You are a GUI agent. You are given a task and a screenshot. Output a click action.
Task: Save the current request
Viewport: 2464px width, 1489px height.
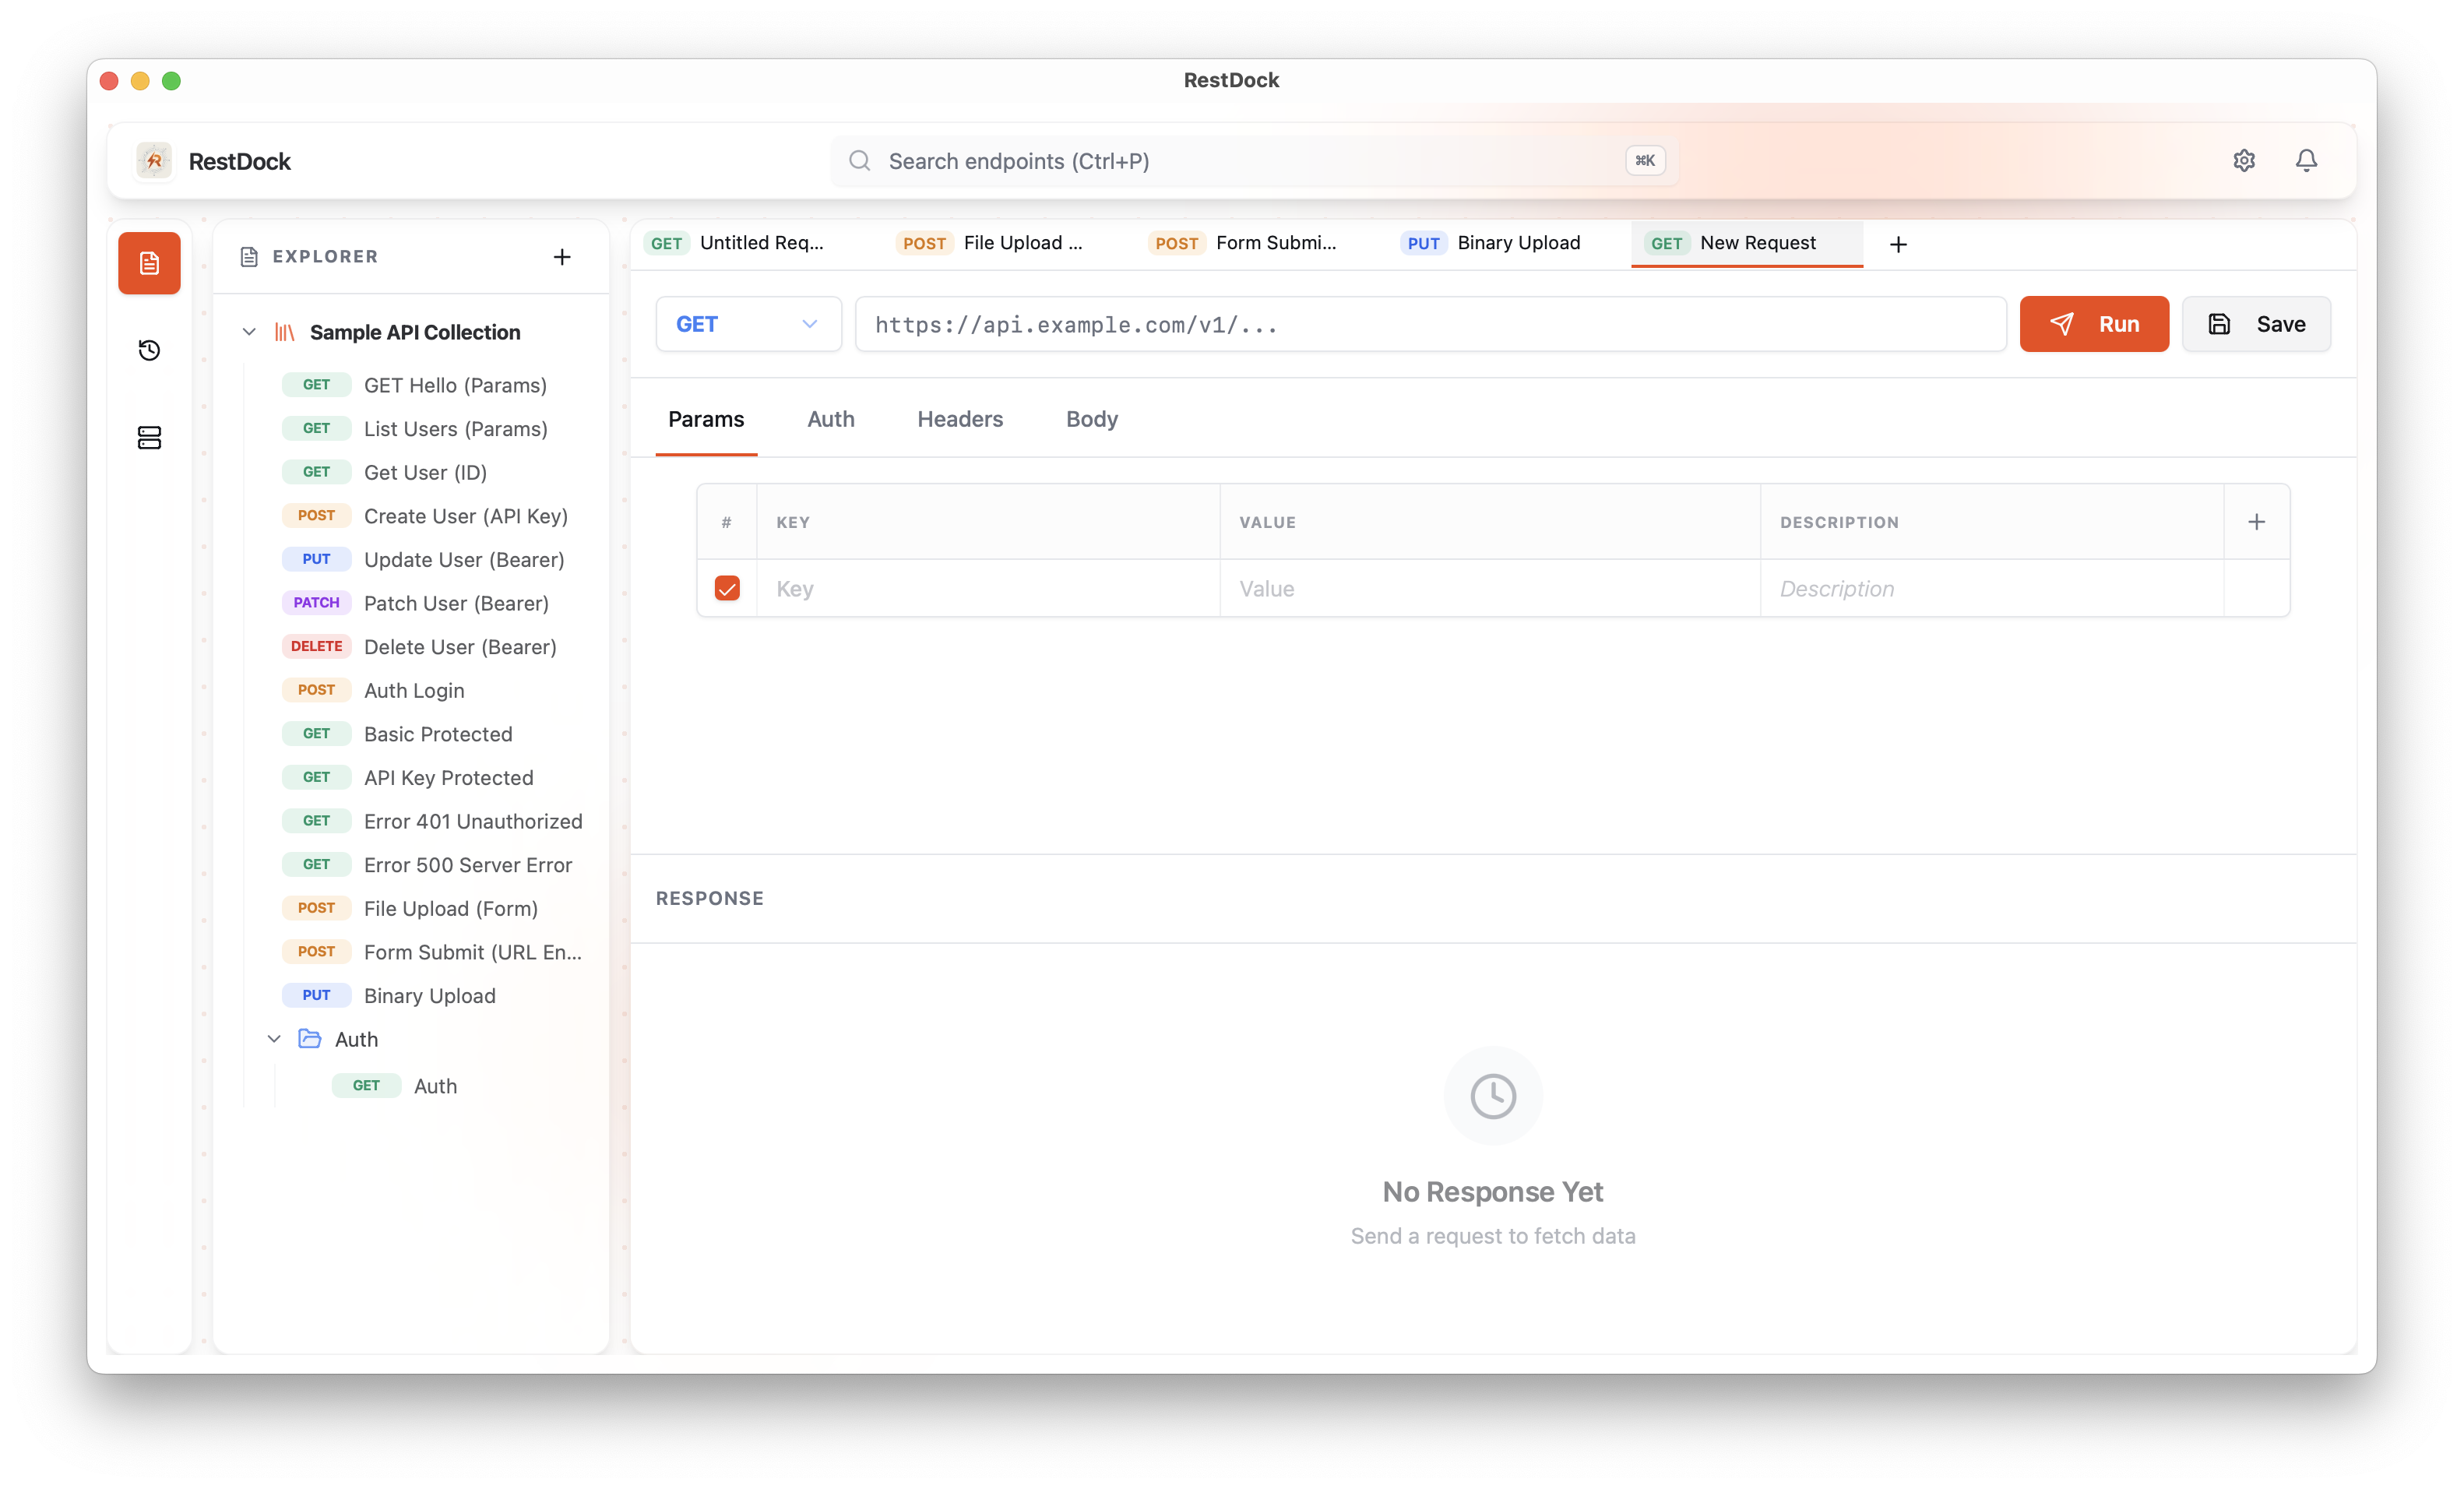2256,323
